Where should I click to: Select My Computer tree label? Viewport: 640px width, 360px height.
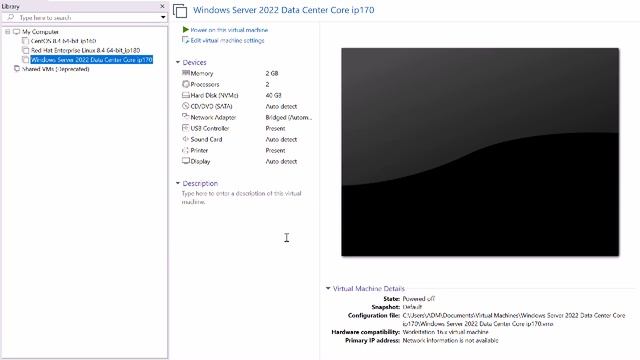coord(40,31)
